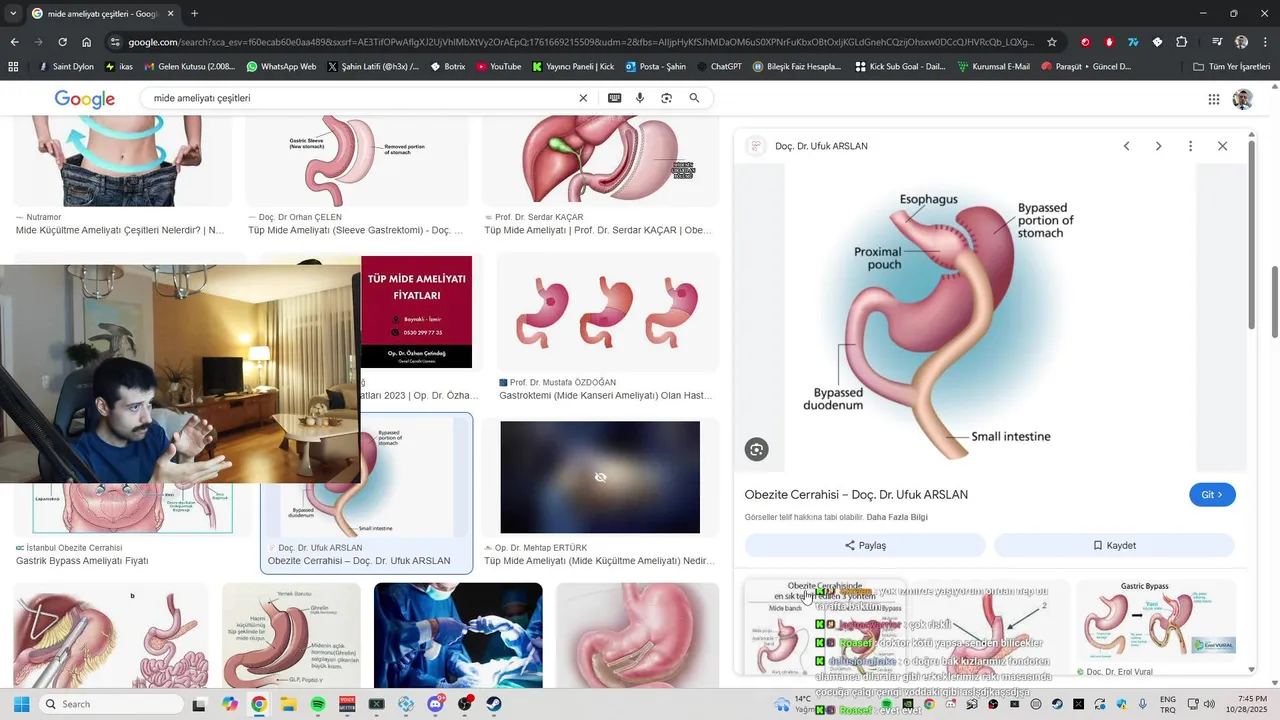The height and width of the screenshot is (720, 1280).
Task: Open Op. Dr. Mehtap ERTÜRK result title
Action: [x=599, y=561]
